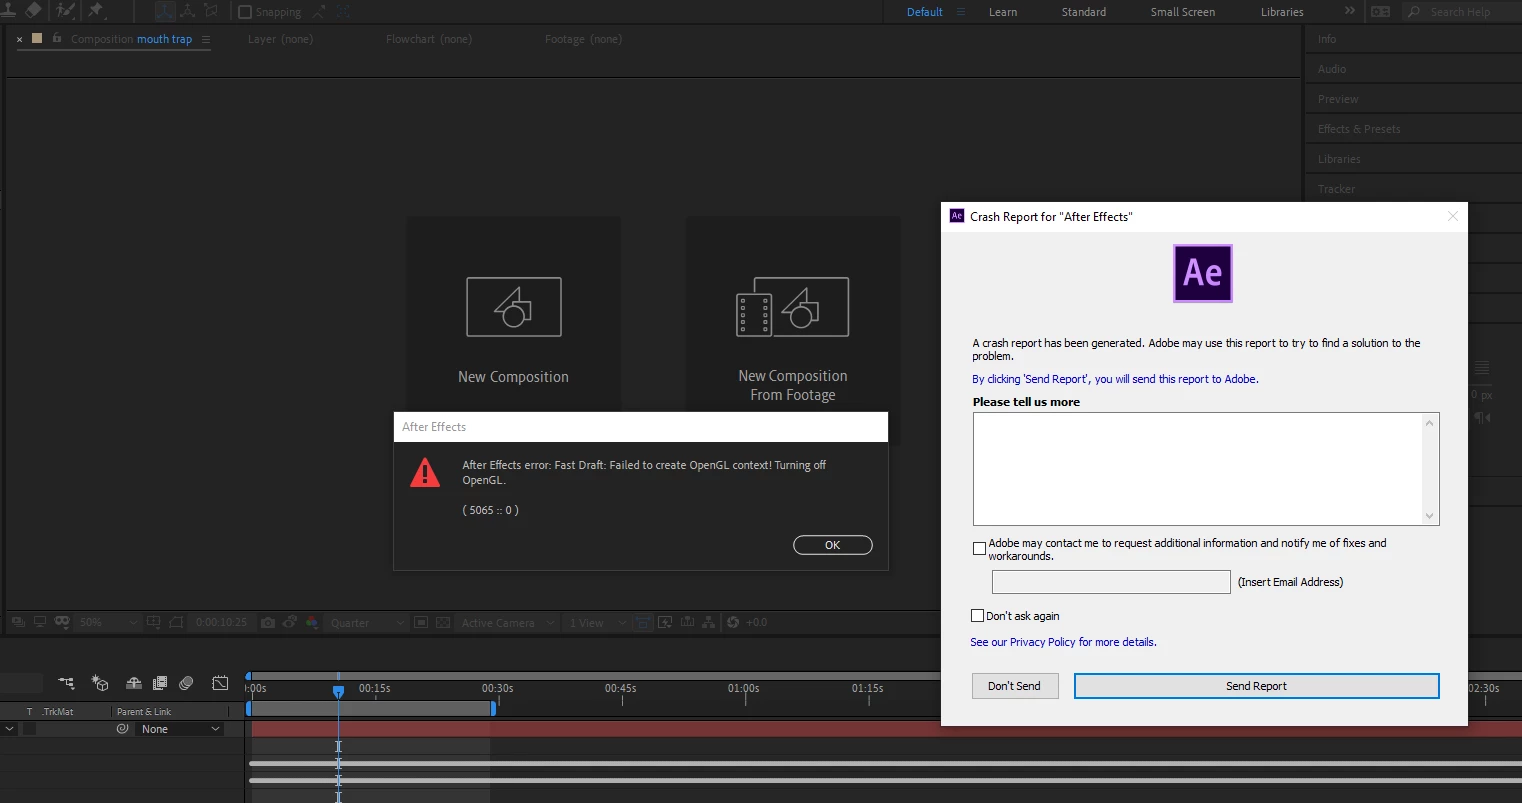
Task: Select the Roto Brush tool
Action: tap(66, 10)
